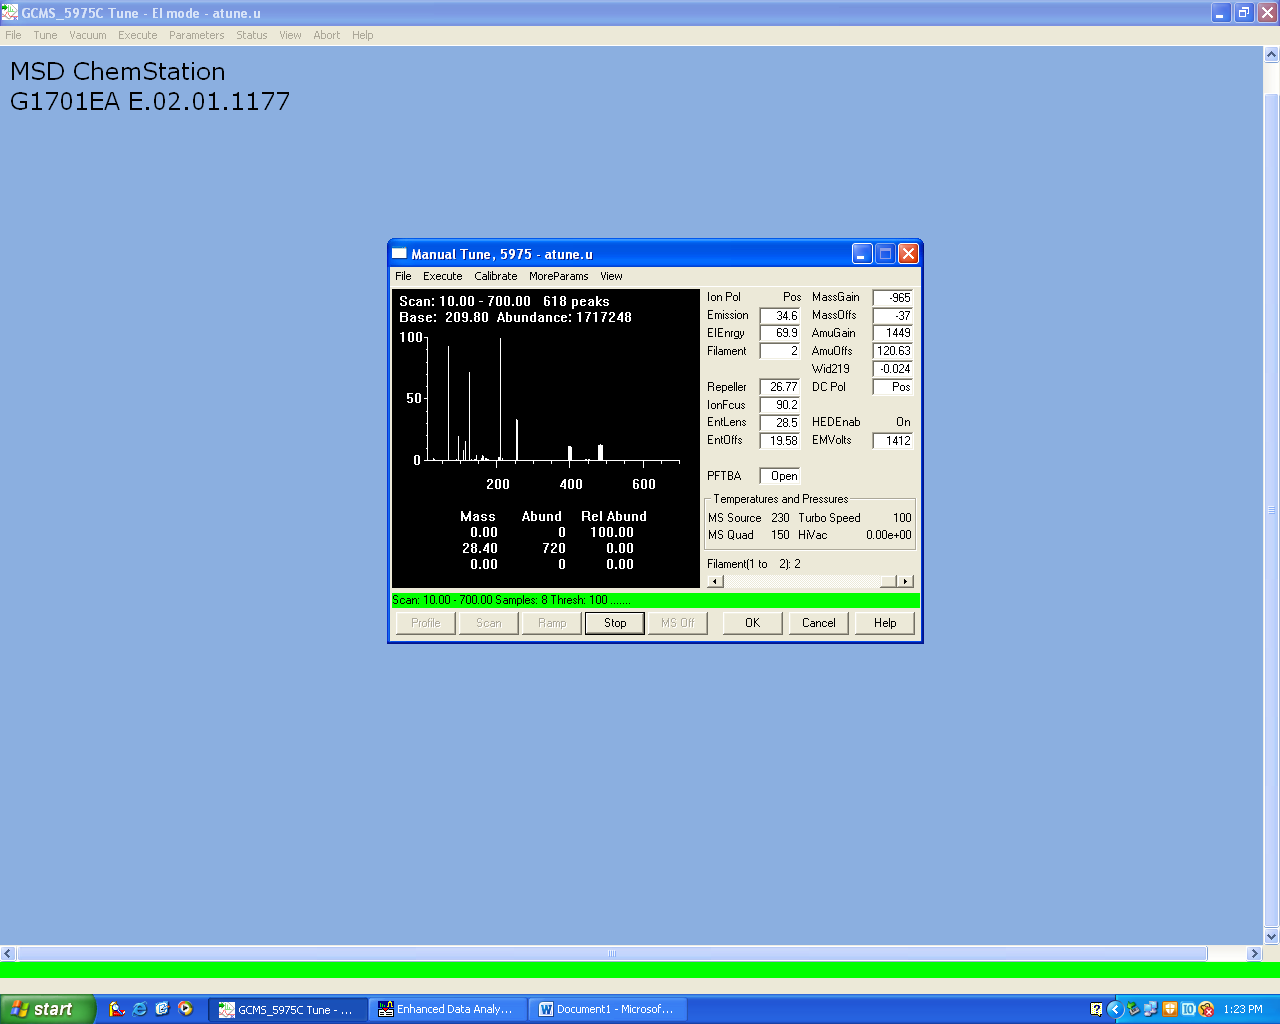Click left arrow of Filament scrollbar
The image size is (1280, 1024).
pos(715,582)
